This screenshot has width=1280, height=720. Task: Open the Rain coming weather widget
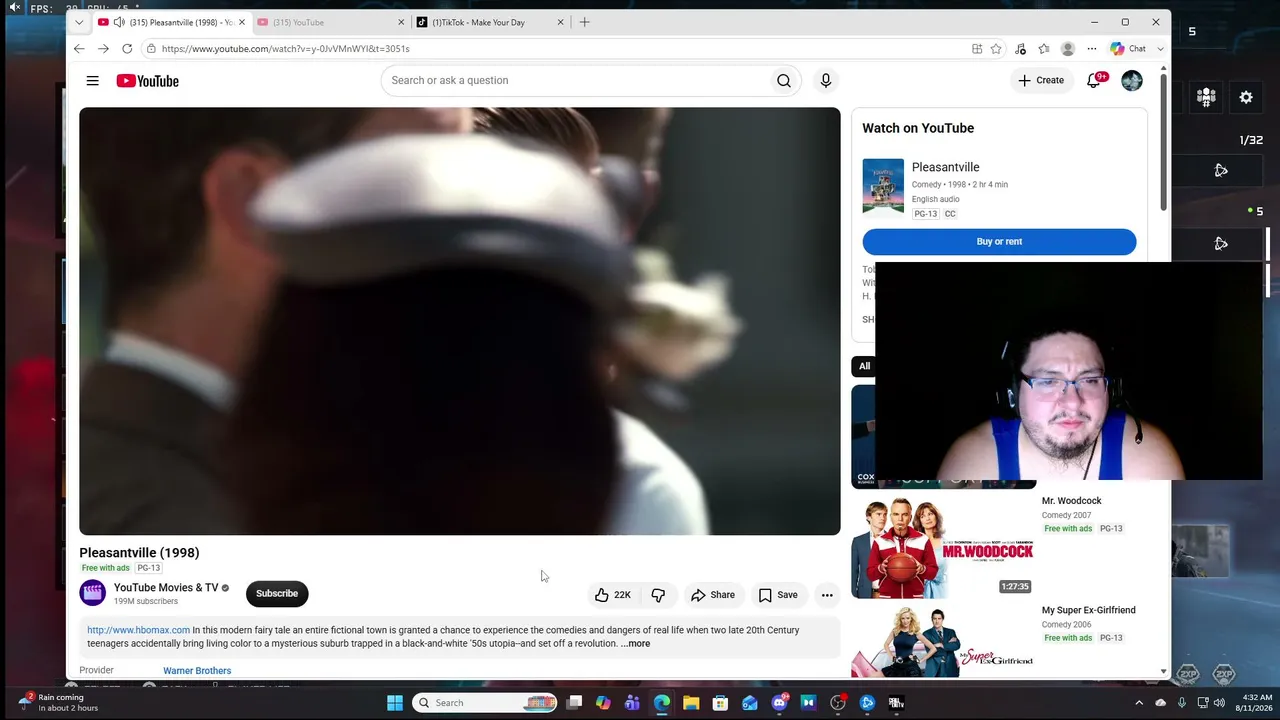(58, 703)
